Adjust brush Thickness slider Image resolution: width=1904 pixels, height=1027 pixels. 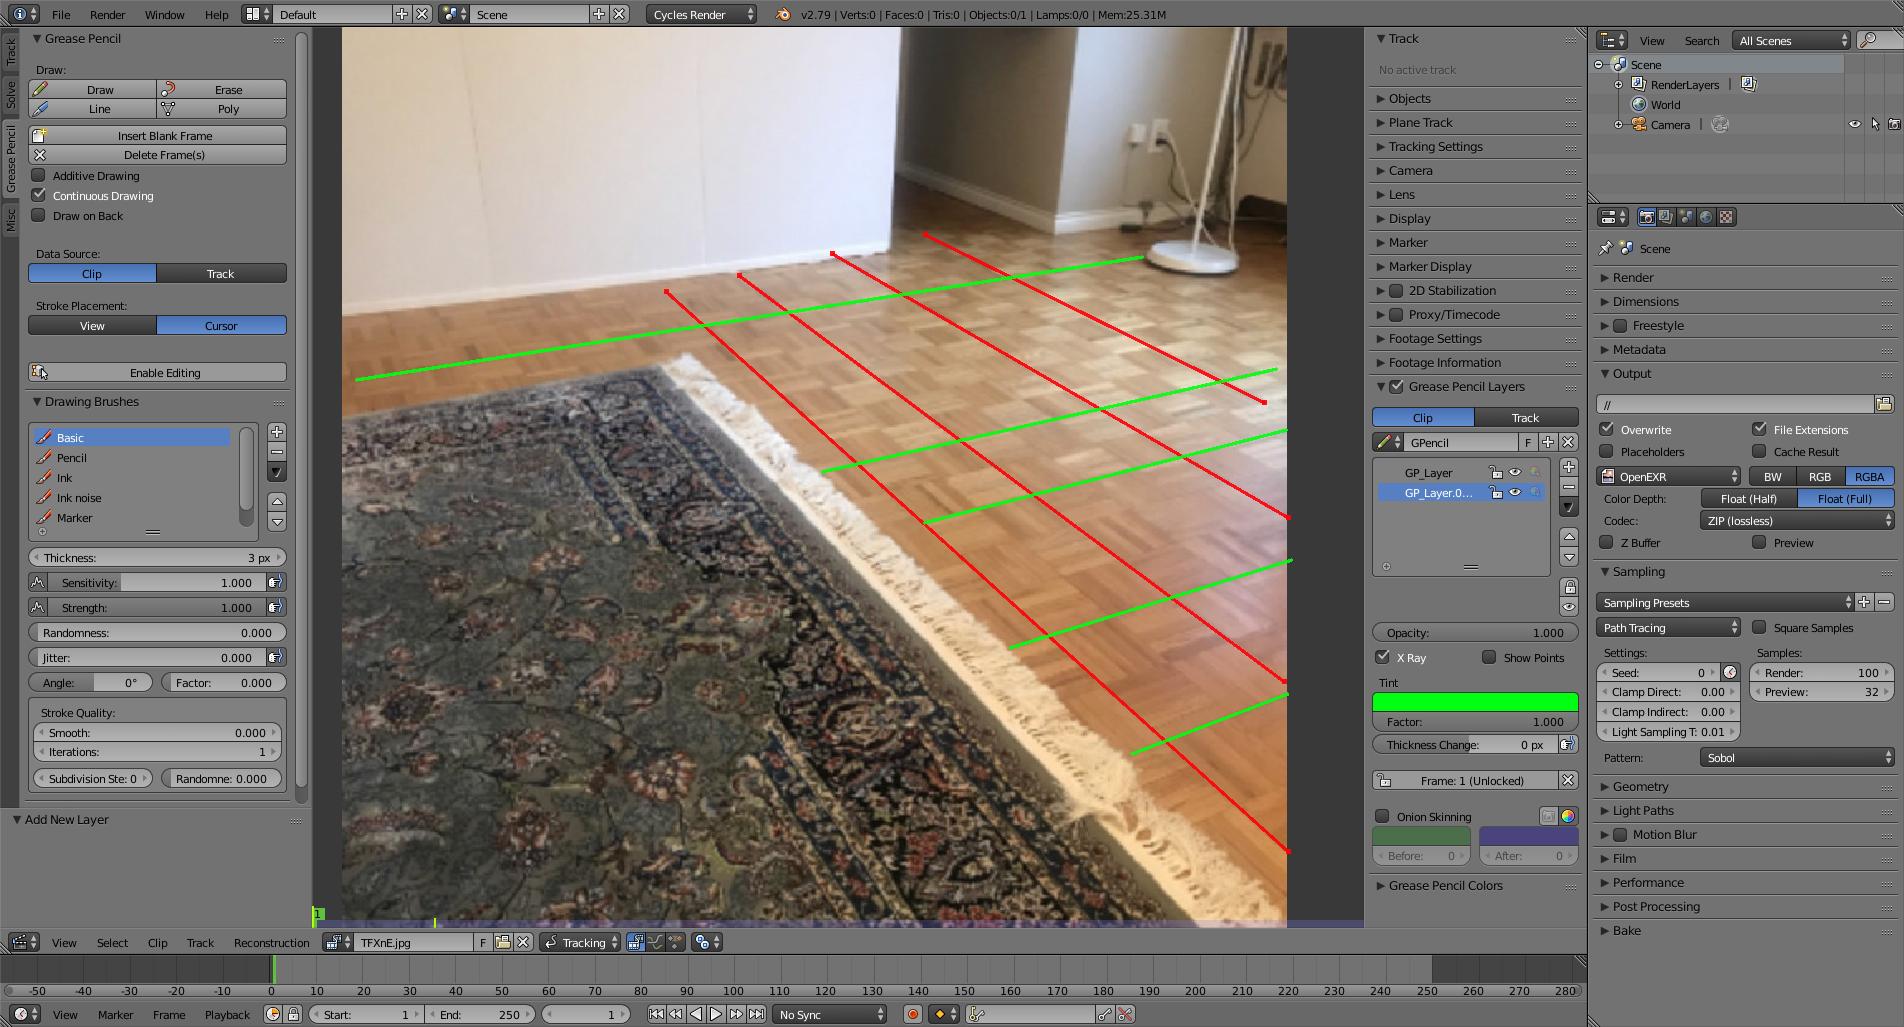[158, 557]
